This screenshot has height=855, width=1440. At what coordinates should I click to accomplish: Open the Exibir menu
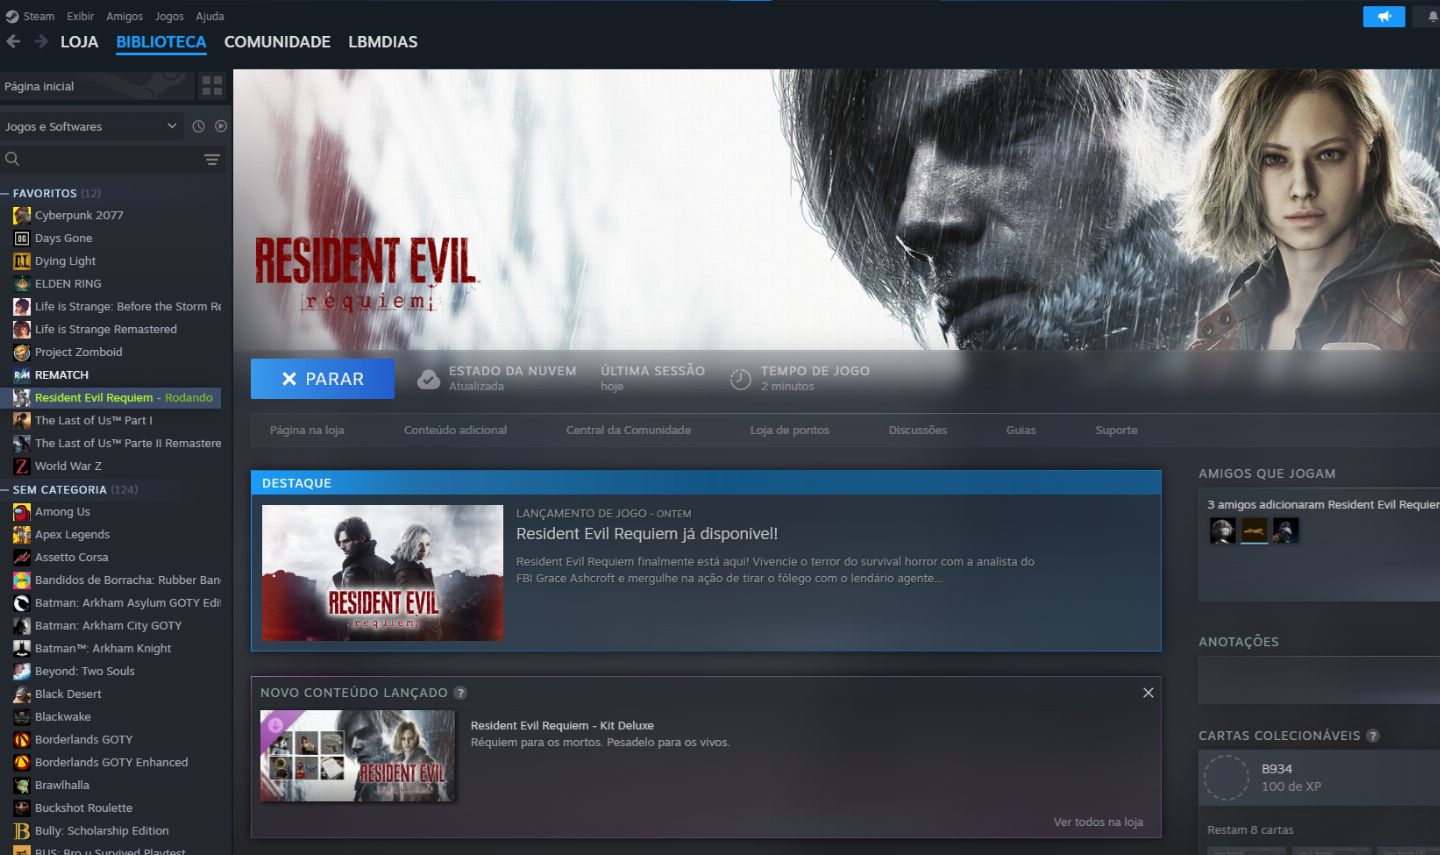pos(80,16)
